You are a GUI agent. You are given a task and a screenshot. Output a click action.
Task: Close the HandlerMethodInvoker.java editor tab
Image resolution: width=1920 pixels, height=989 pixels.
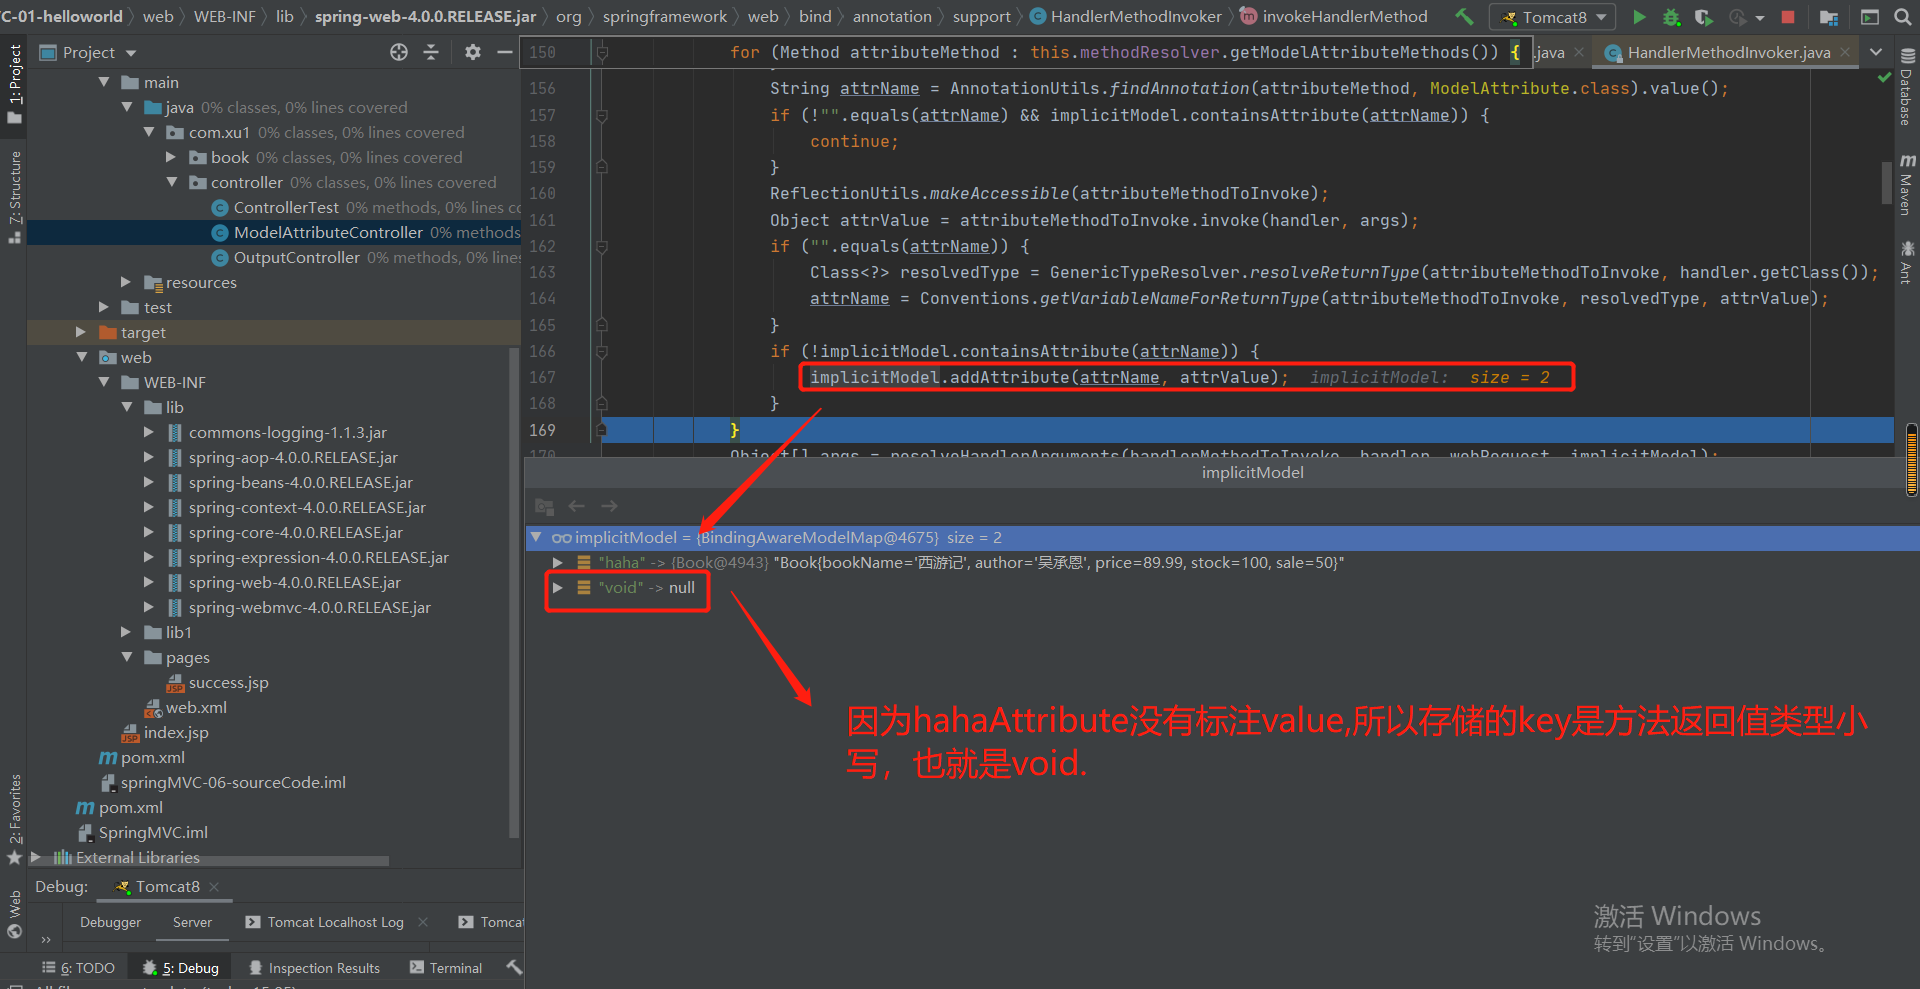pos(1845,52)
